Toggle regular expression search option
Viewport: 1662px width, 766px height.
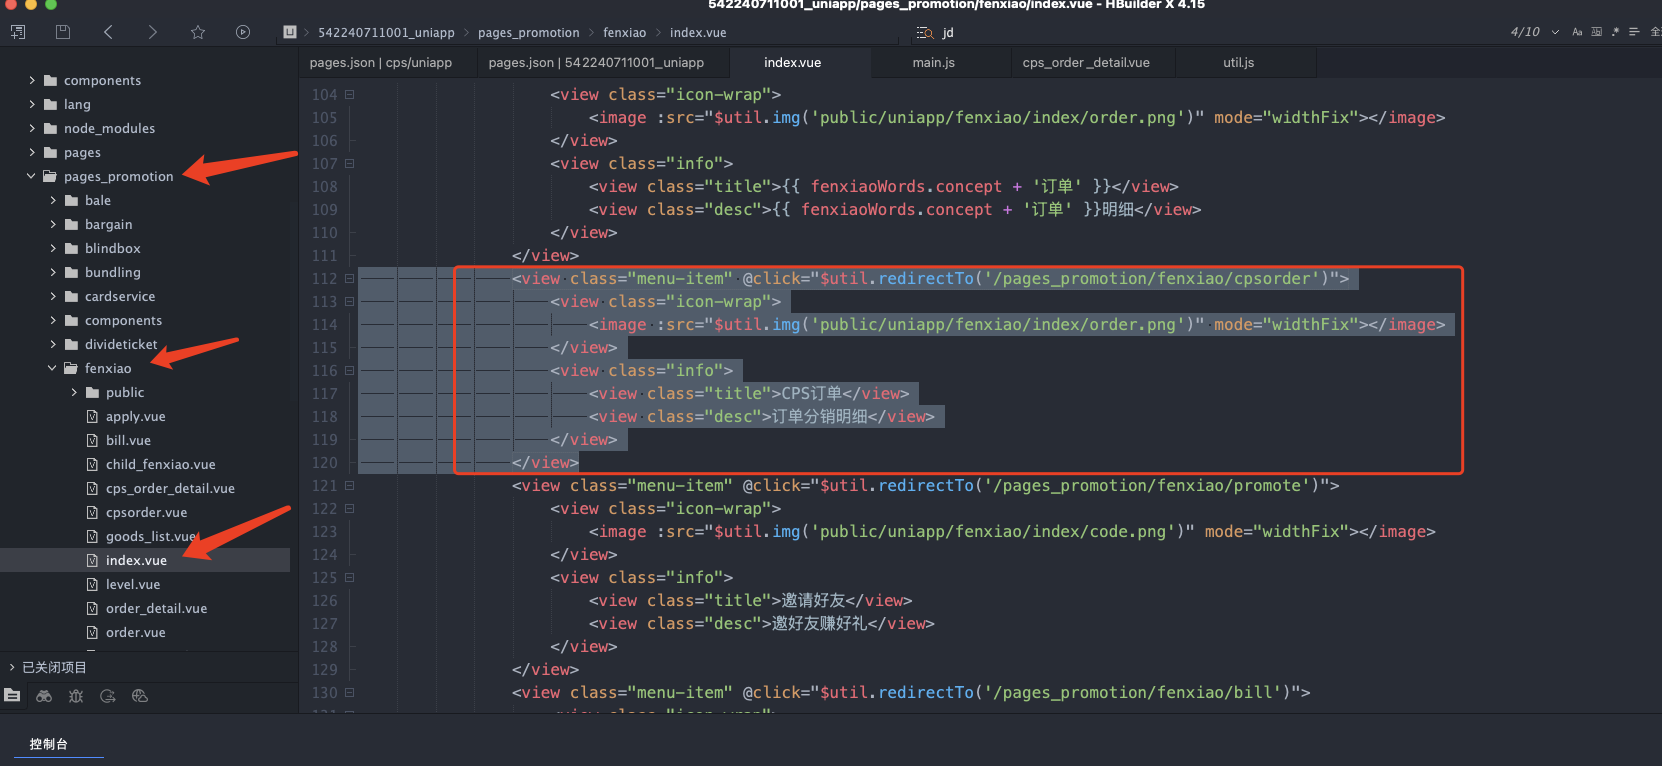[x=1615, y=32]
